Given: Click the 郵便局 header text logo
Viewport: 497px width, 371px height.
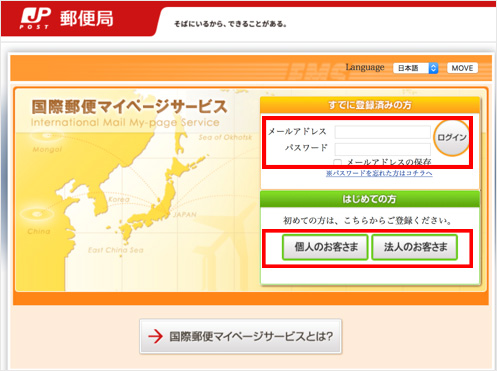Looking at the screenshot, I should pos(86,18).
